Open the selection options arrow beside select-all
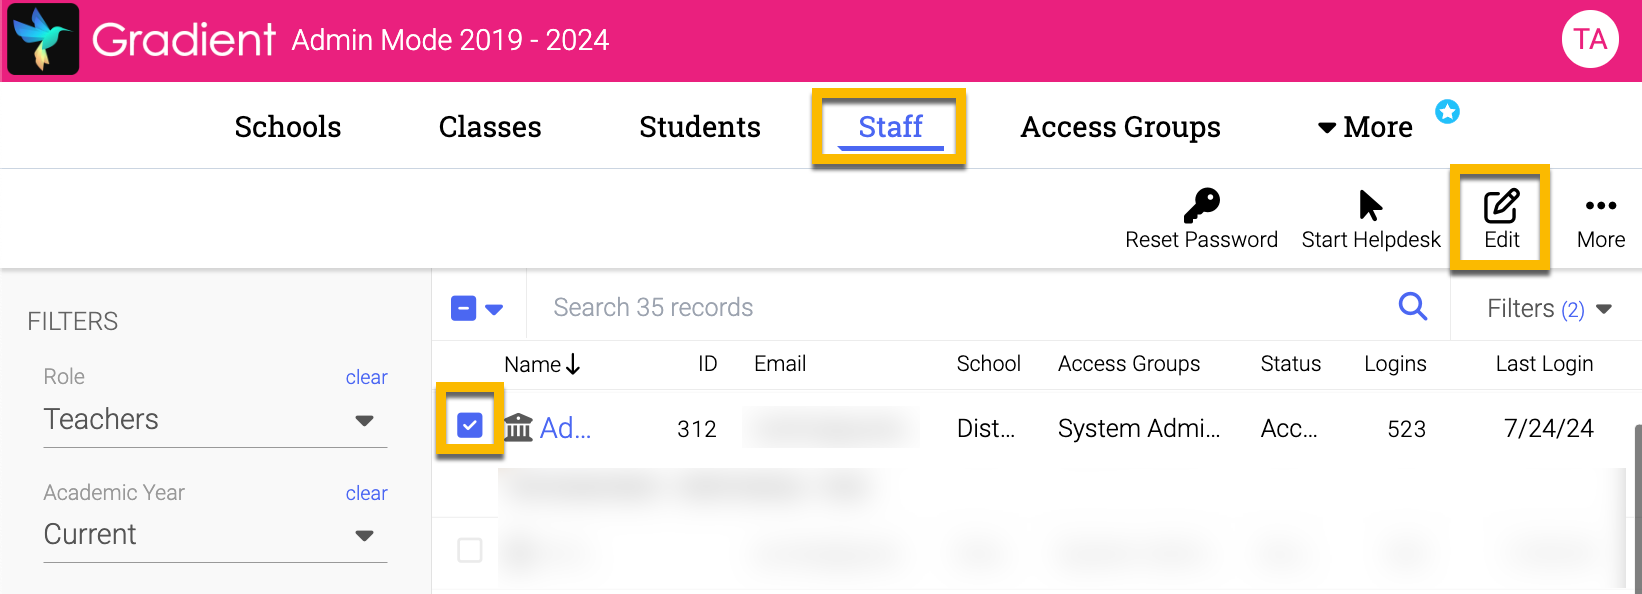The image size is (1642, 594). [x=493, y=310]
